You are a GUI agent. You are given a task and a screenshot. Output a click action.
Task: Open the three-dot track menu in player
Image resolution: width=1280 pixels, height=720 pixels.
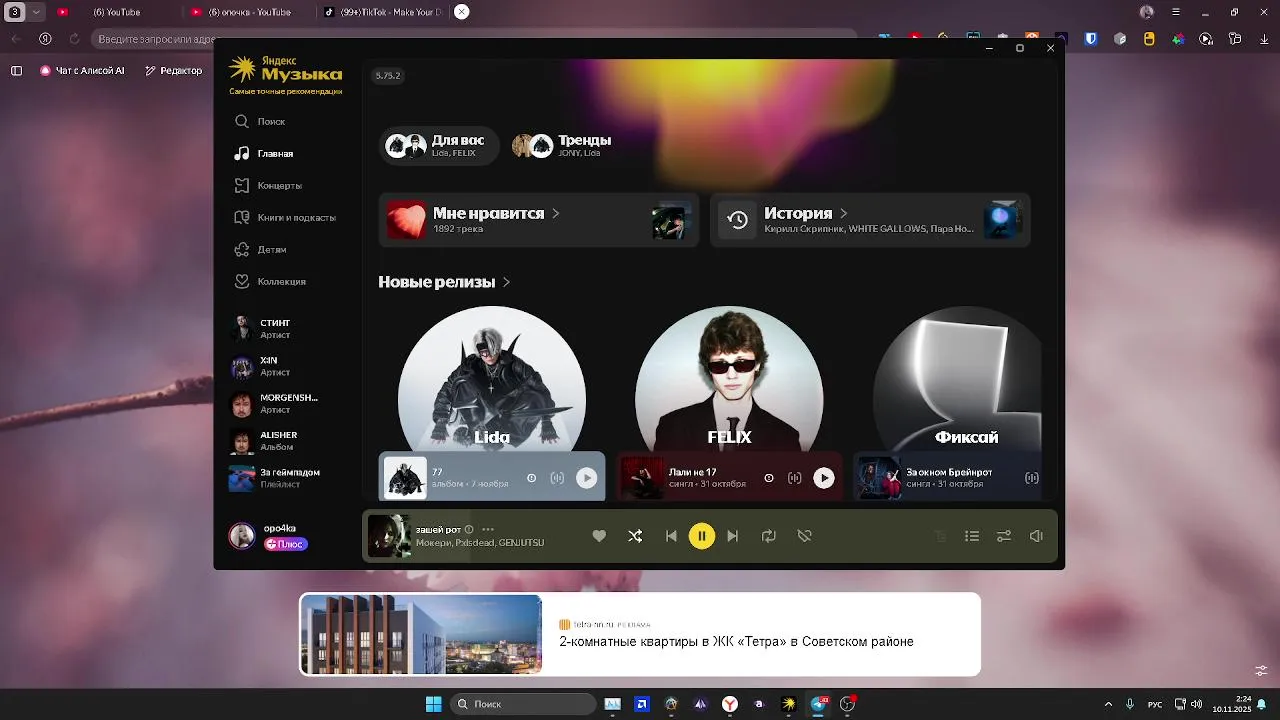click(x=488, y=529)
